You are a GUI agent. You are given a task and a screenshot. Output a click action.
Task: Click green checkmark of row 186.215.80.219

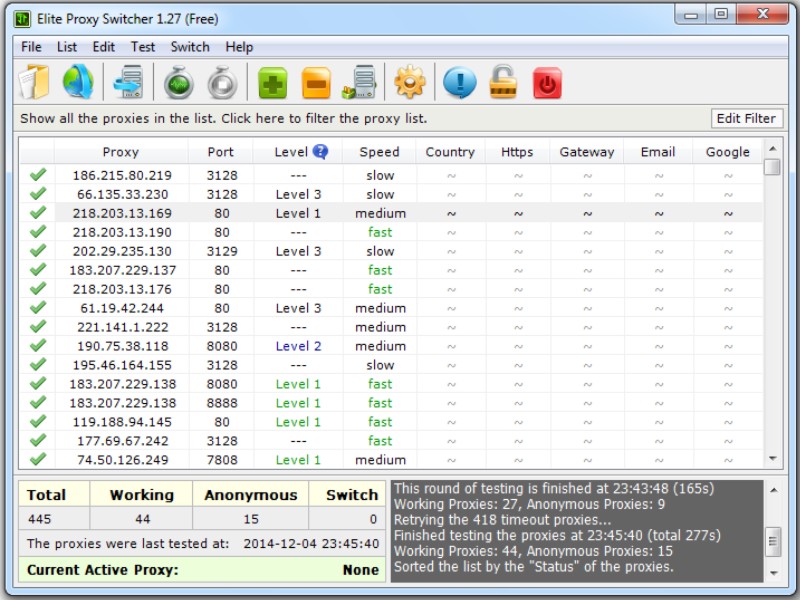(38, 174)
